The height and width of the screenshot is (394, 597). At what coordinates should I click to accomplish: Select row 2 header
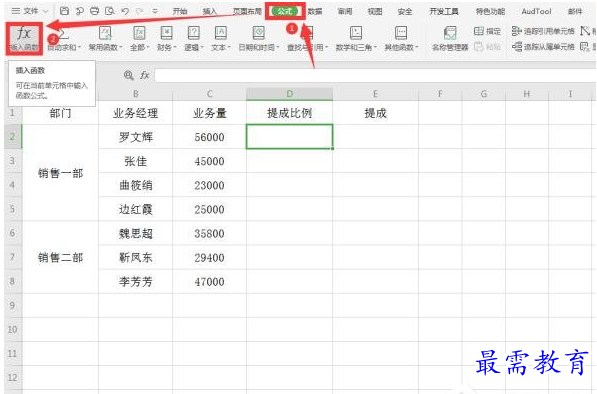point(13,136)
